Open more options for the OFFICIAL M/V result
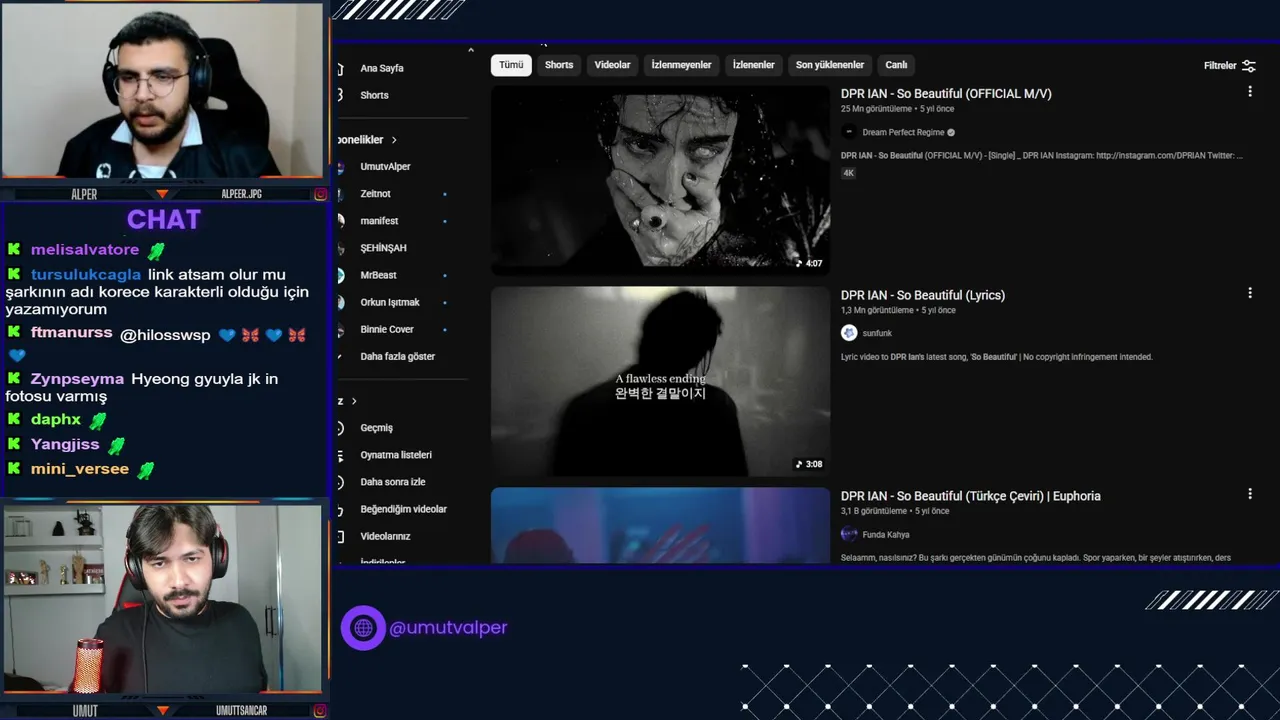The width and height of the screenshot is (1280, 720). tap(1249, 92)
